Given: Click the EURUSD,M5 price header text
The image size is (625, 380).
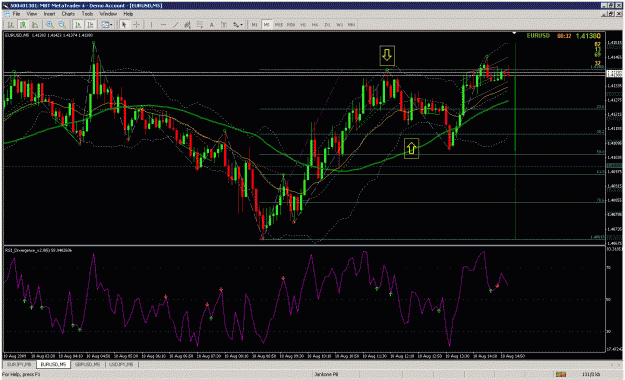Looking at the screenshot, I should pyautogui.click(x=49, y=35).
